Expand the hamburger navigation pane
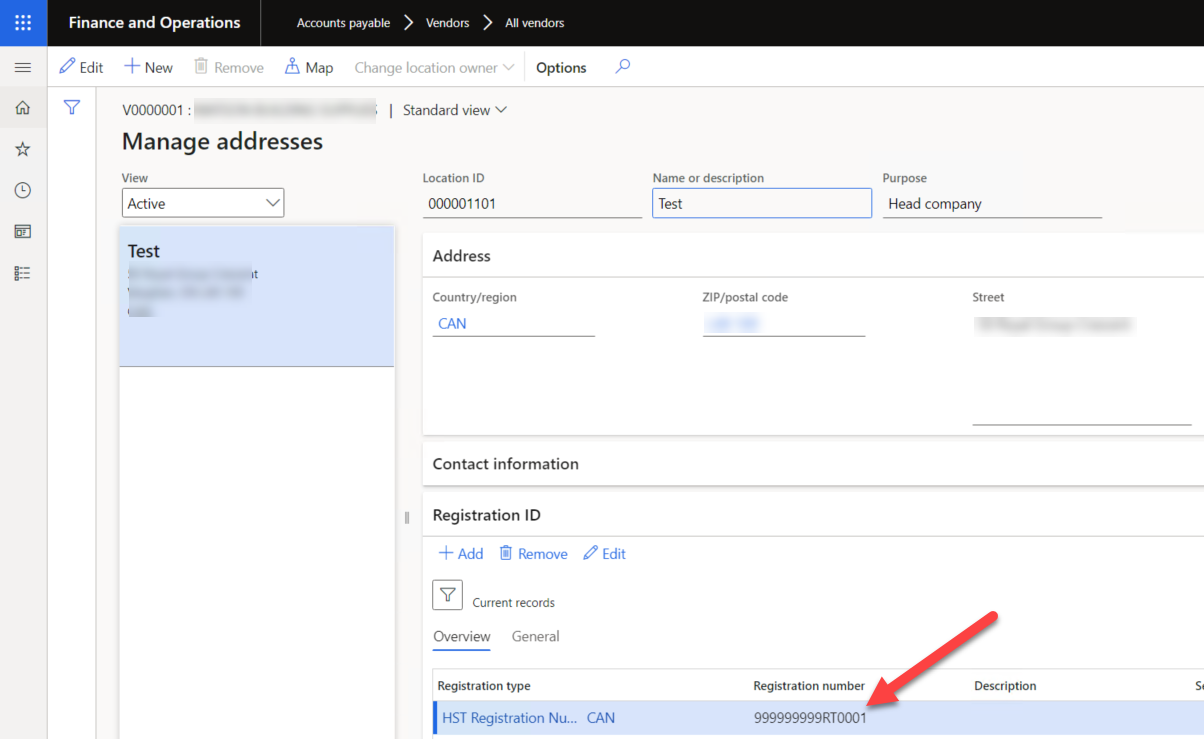Screen dimensions: 1204x739 [23, 68]
